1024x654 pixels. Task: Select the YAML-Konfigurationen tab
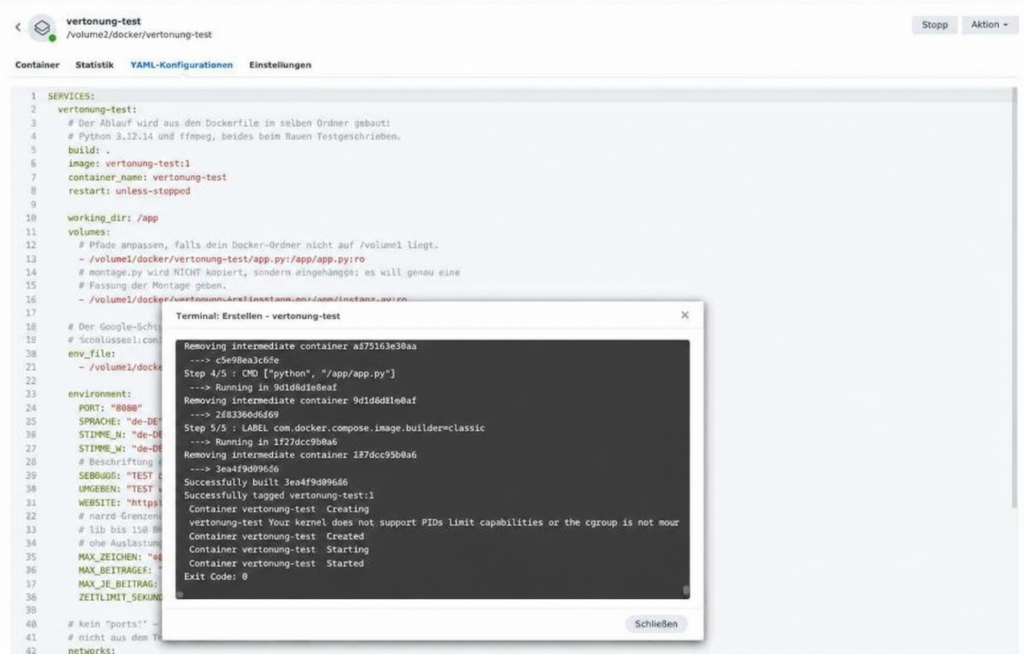point(182,65)
